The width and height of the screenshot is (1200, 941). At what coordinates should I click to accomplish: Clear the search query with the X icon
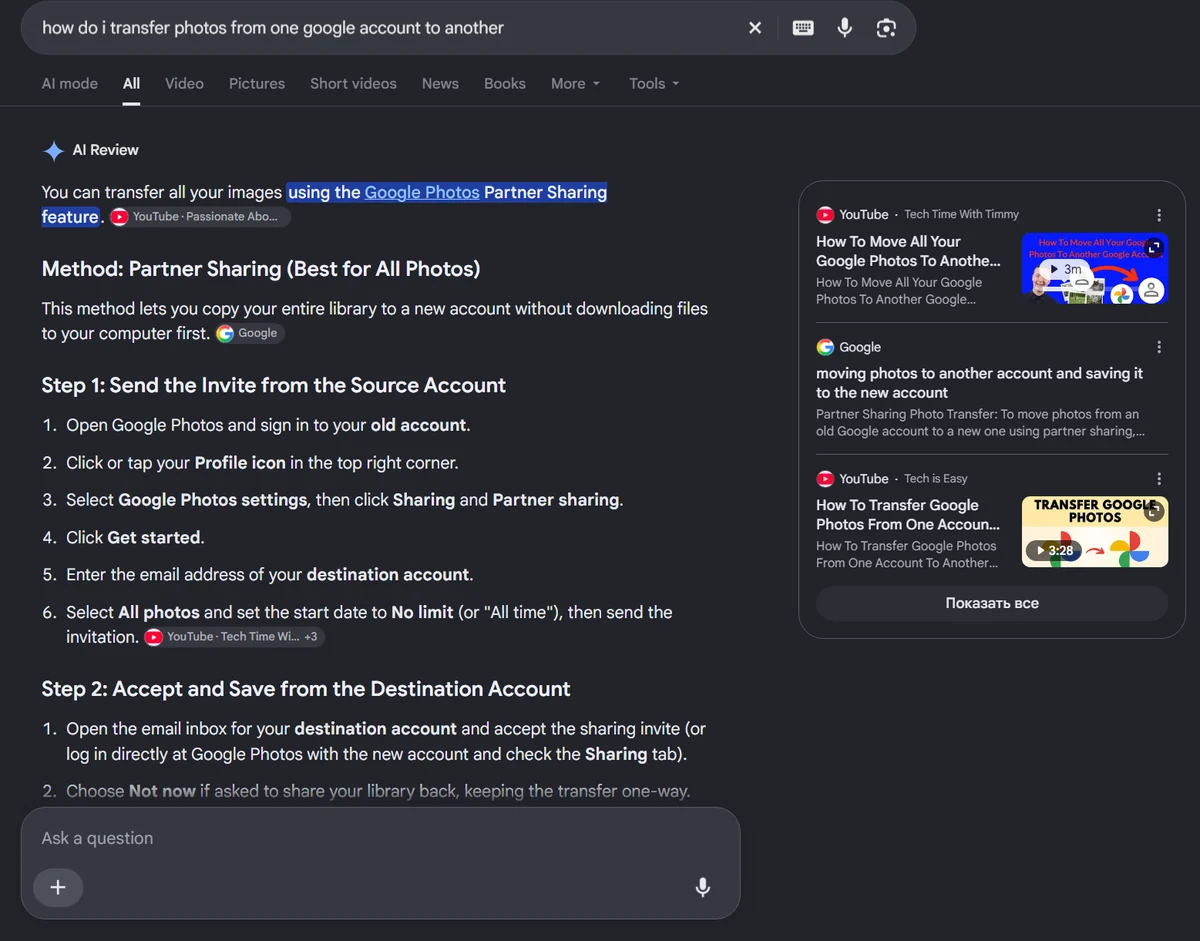(x=755, y=28)
